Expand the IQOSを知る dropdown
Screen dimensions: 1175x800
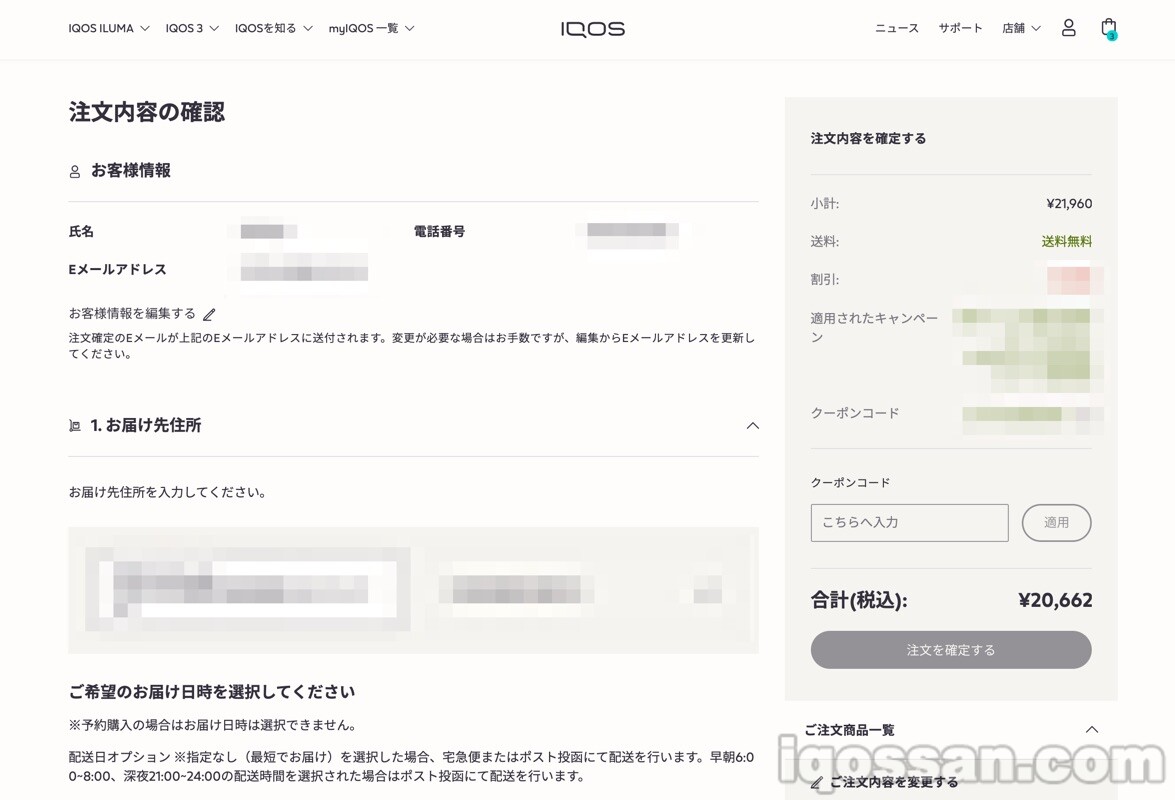pos(273,29)
